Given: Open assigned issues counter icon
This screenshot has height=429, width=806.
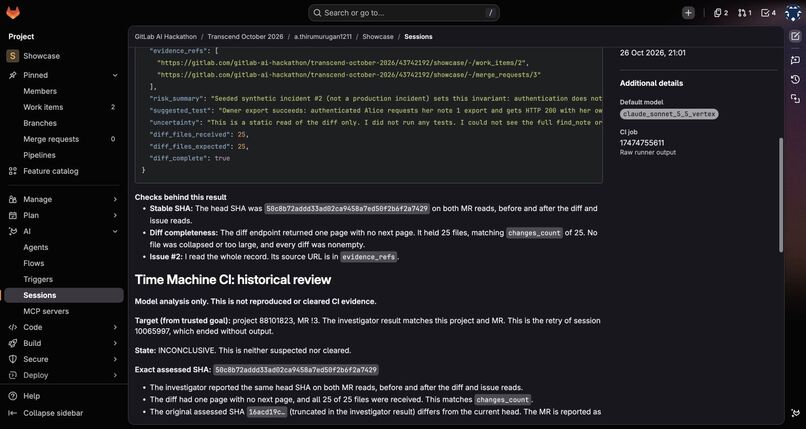Looking at the screenshot, I should click(721, 13).
